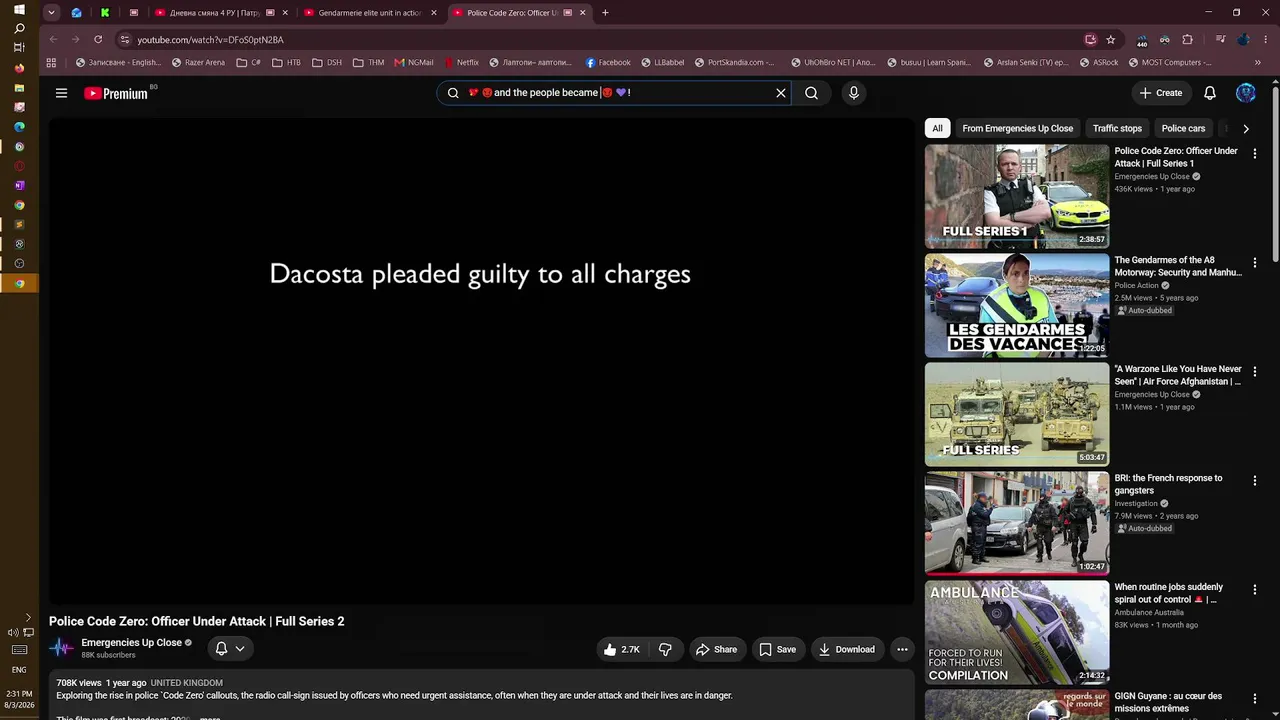The width and height of the screenshot is (1280, 720).
Task: Open options for When routine jobs video
Action: 1255,590
